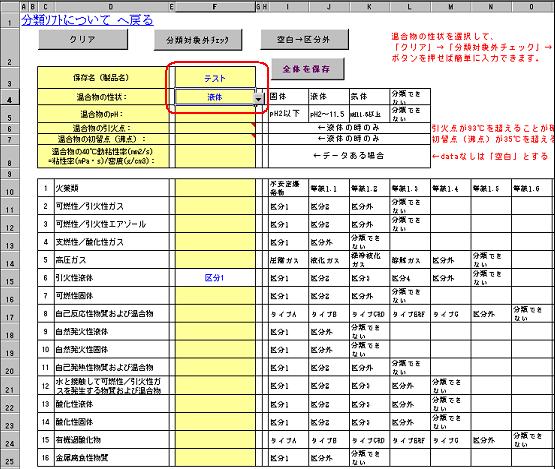
Task: Open the 混合物の性状 dropdown arrow
Action: (x=259, y=99)
